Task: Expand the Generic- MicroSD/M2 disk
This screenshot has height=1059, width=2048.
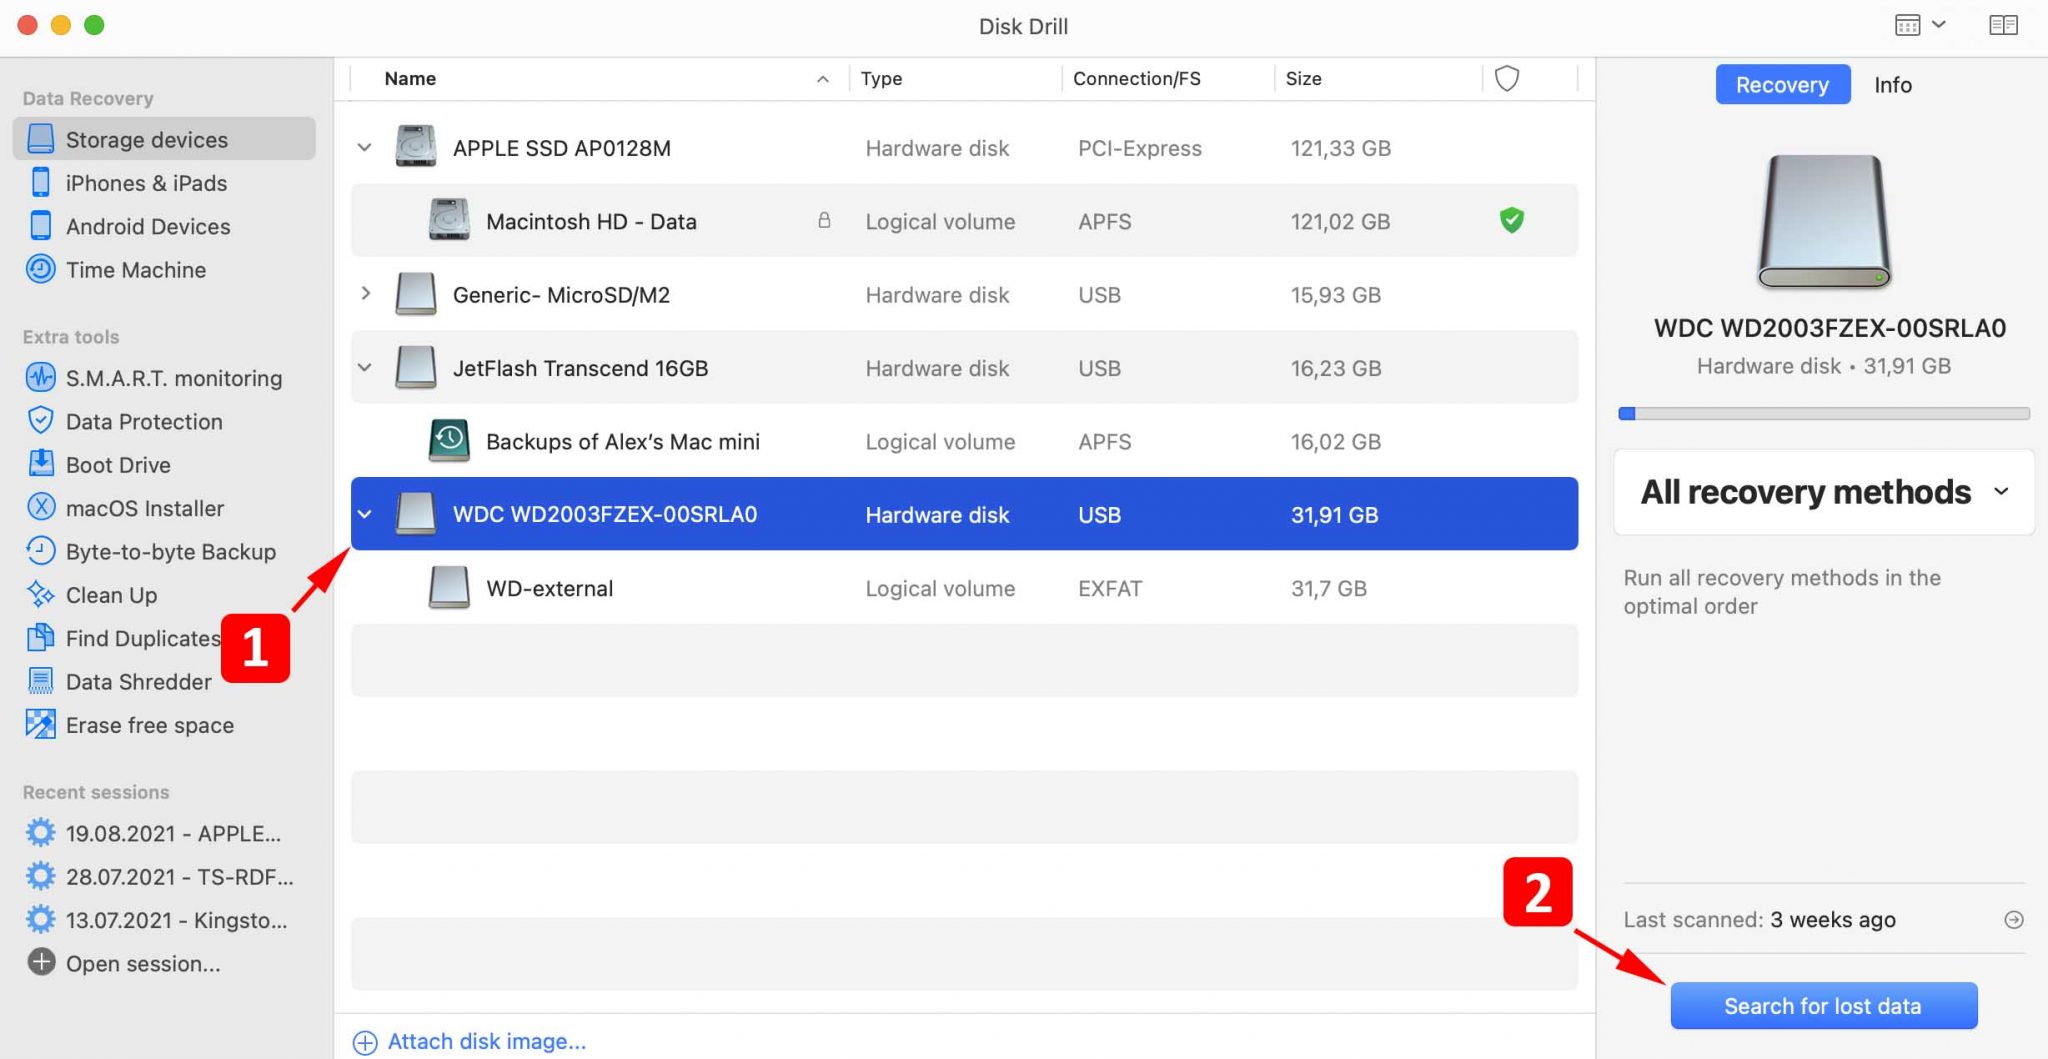Action: pos(365,294)
